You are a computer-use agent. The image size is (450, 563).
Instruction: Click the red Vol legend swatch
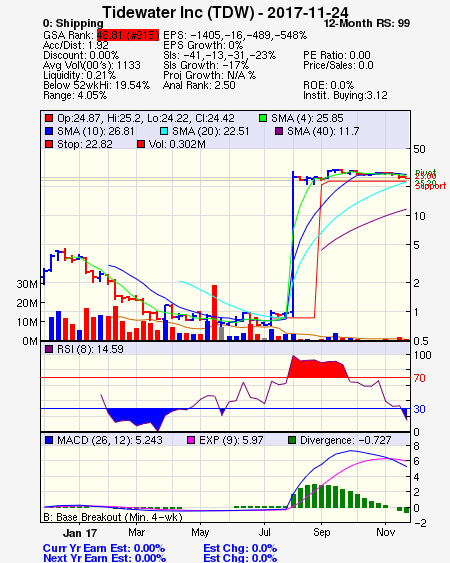coord(141,144)
